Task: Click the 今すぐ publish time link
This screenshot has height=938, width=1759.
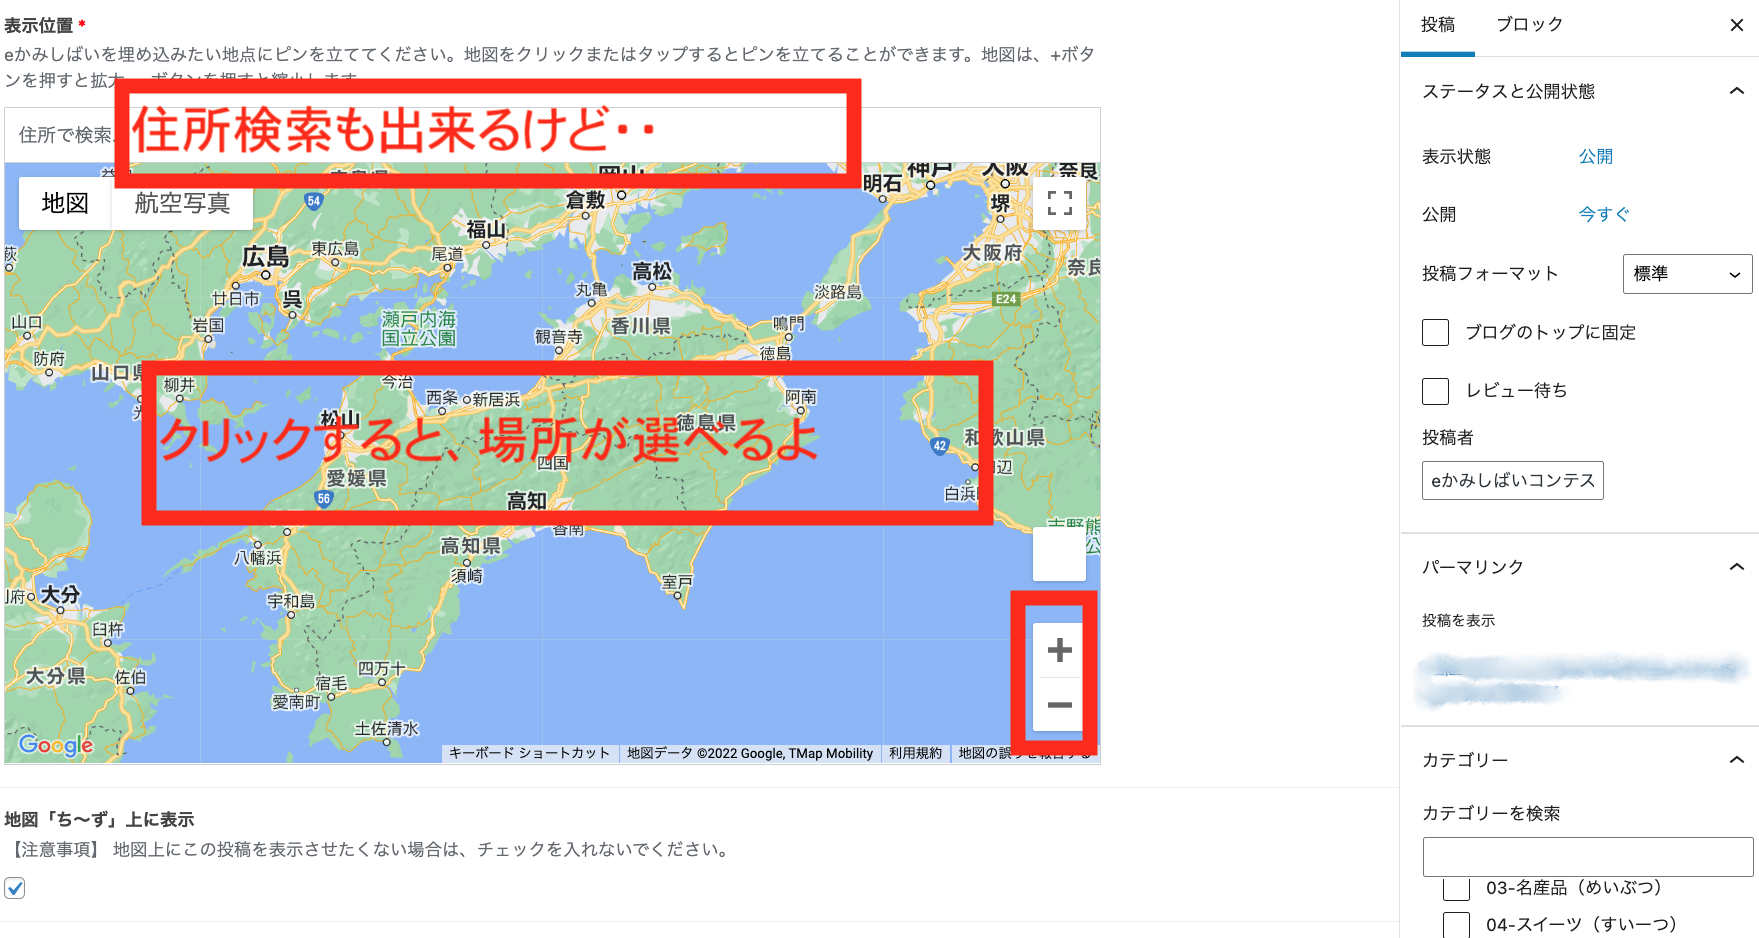Action: 1604,214
